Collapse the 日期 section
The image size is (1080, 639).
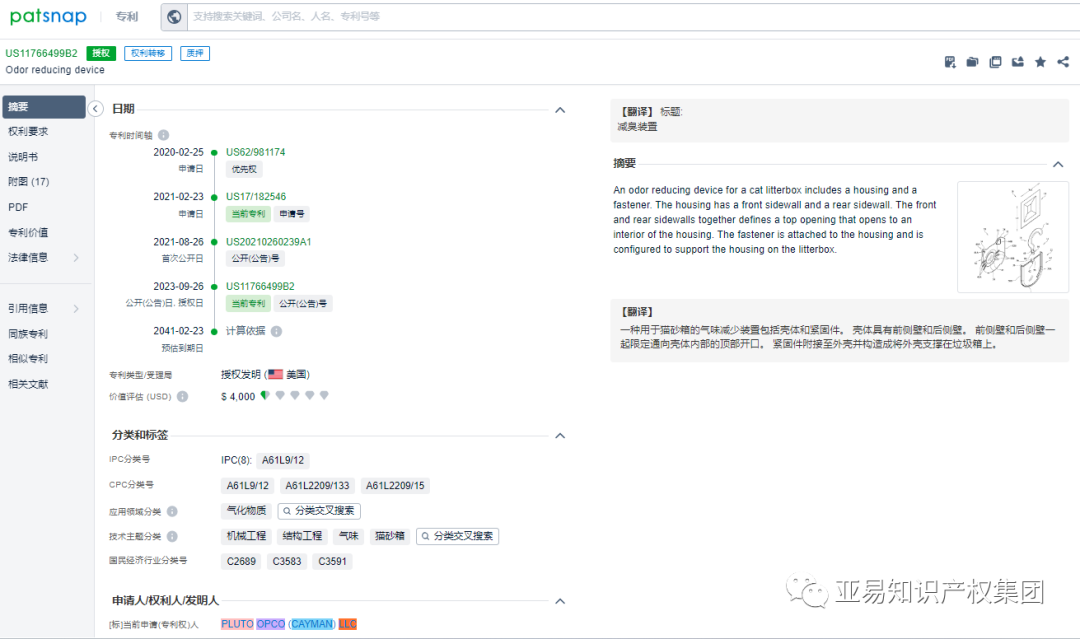tap(560, 110)
